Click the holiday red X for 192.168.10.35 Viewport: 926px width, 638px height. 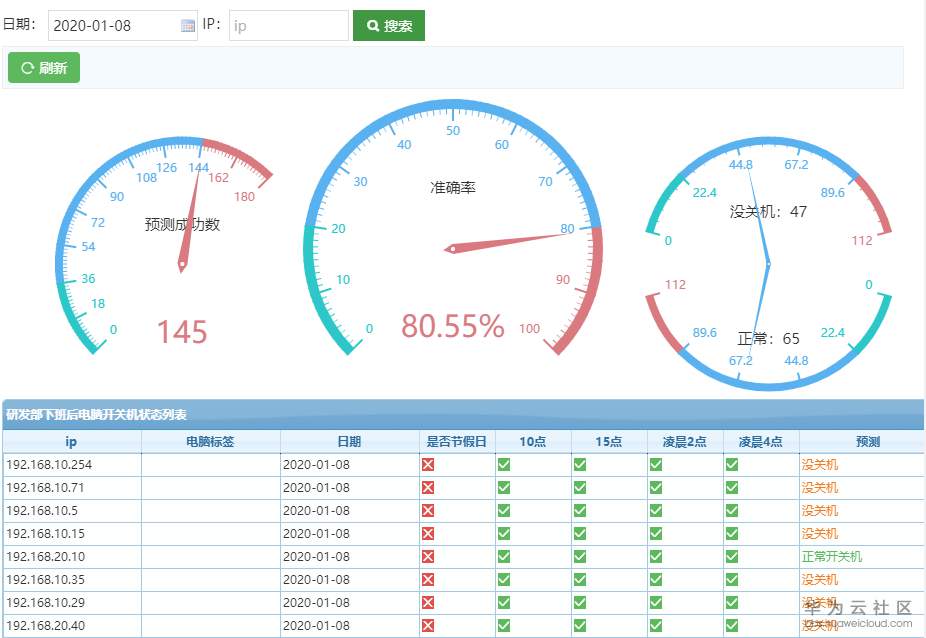pos(428,580)
